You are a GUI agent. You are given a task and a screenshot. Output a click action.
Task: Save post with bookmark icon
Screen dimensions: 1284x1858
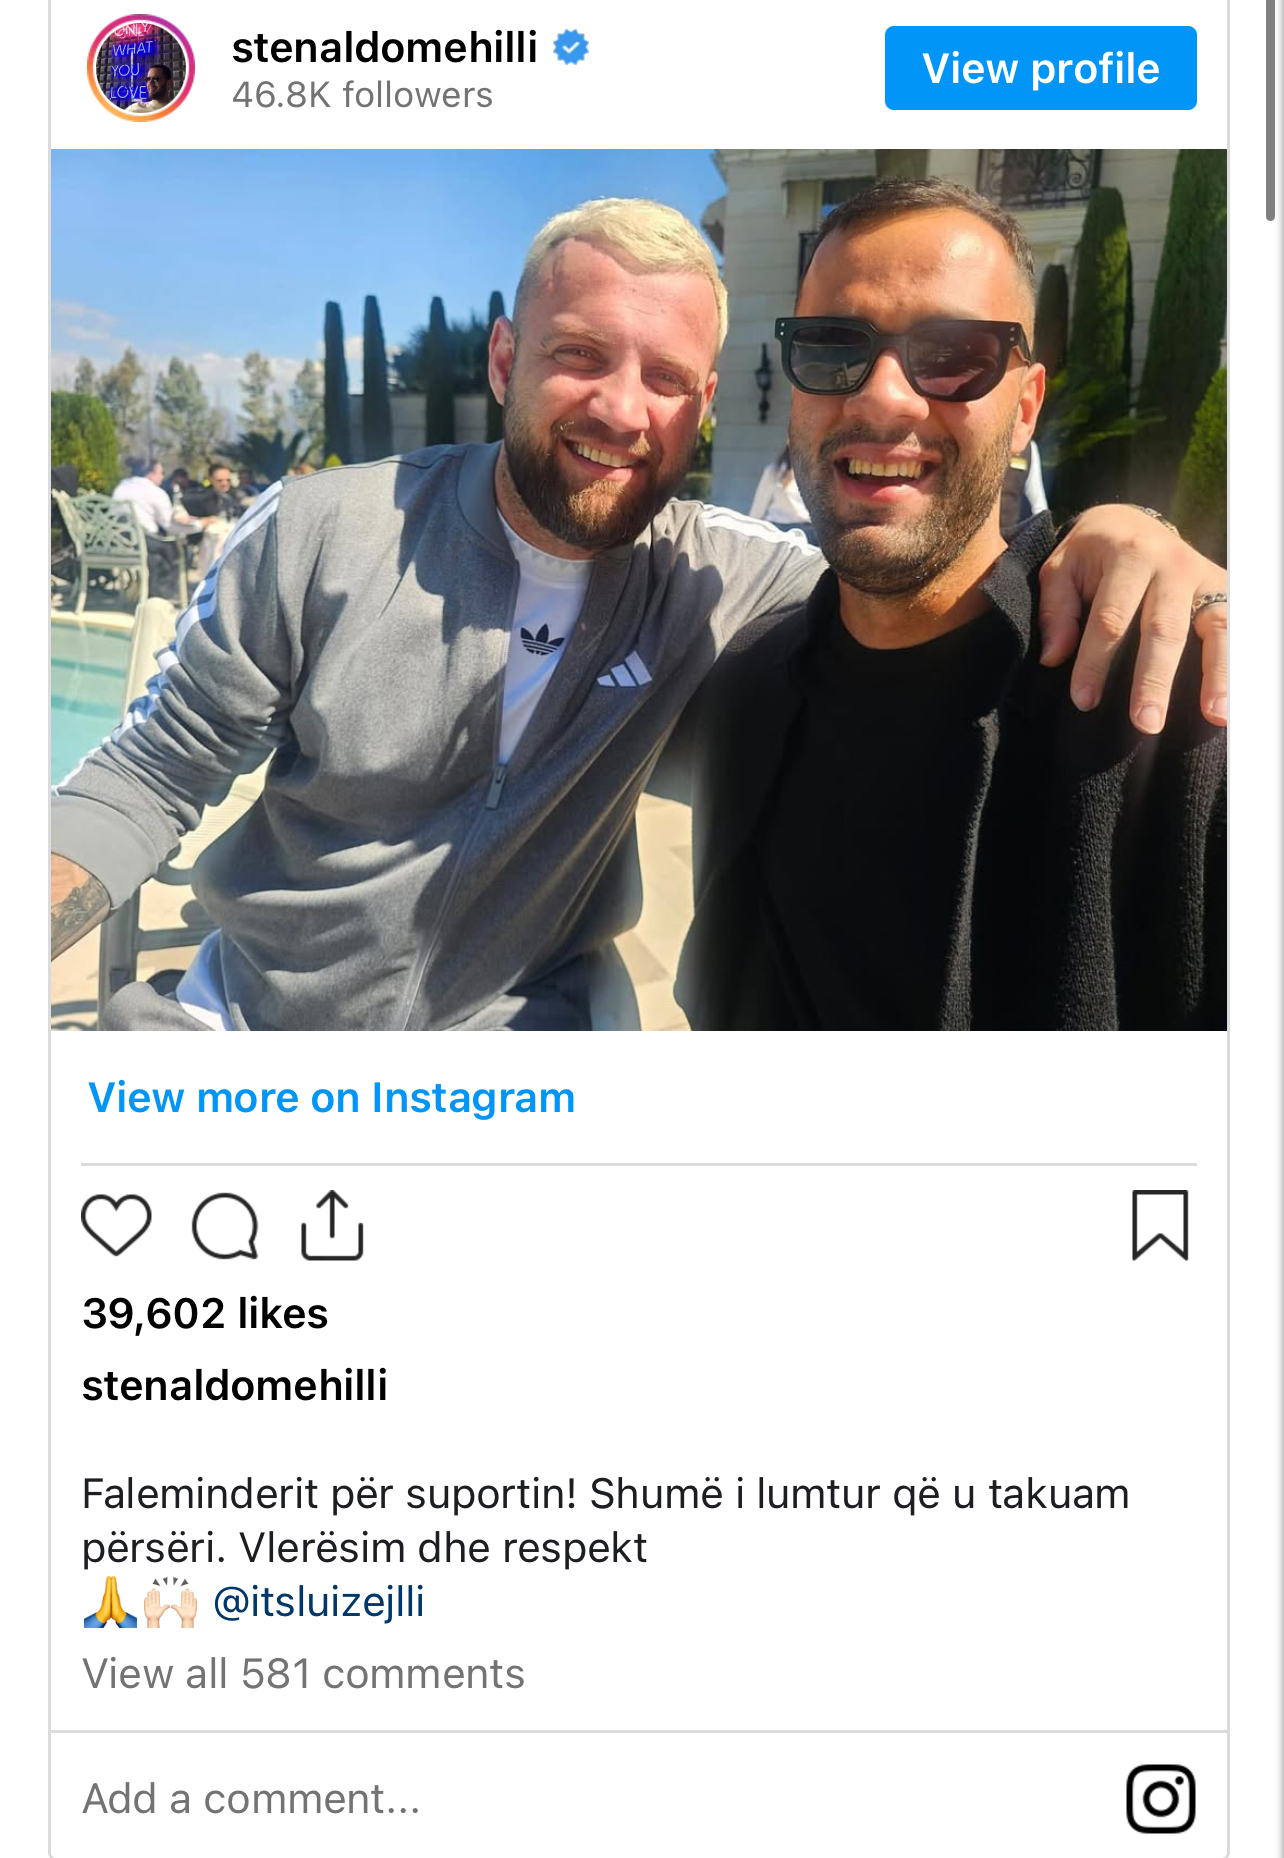(1160, 1225)
